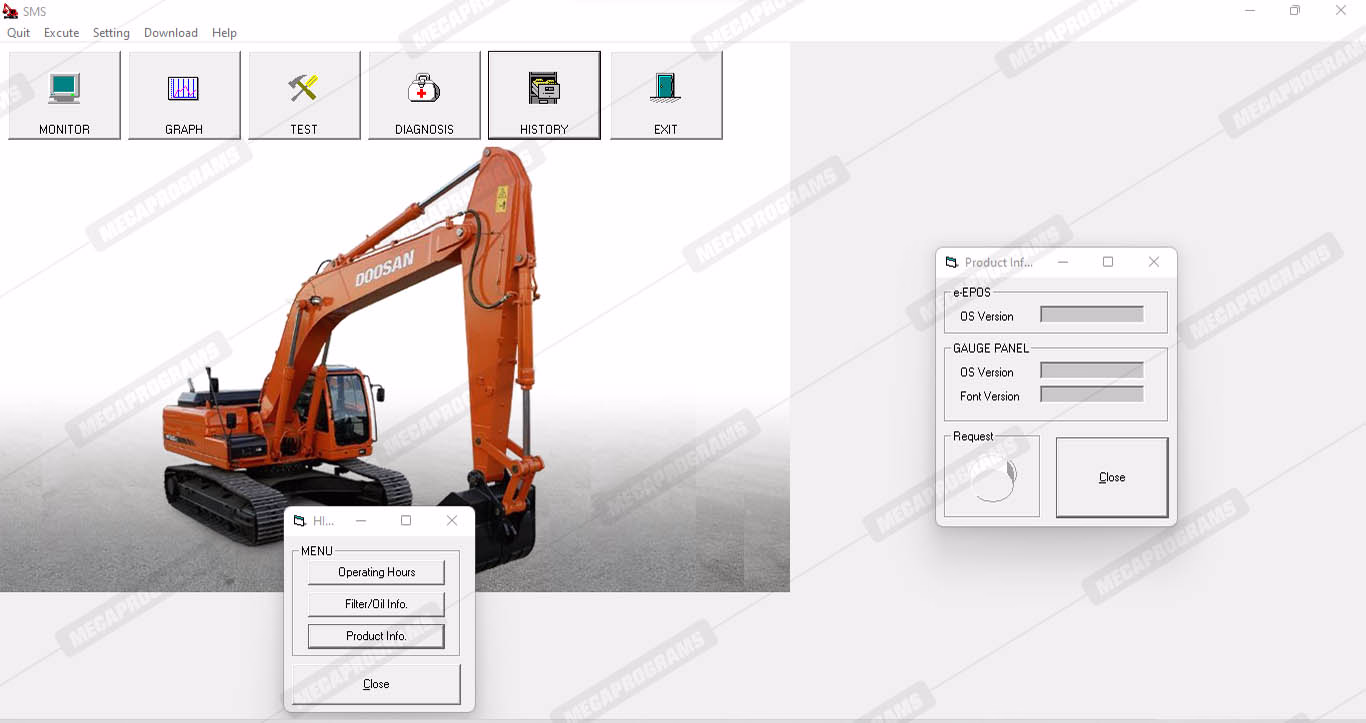Open the Excute menu
1366x723 pixels.
coord(61,33)
